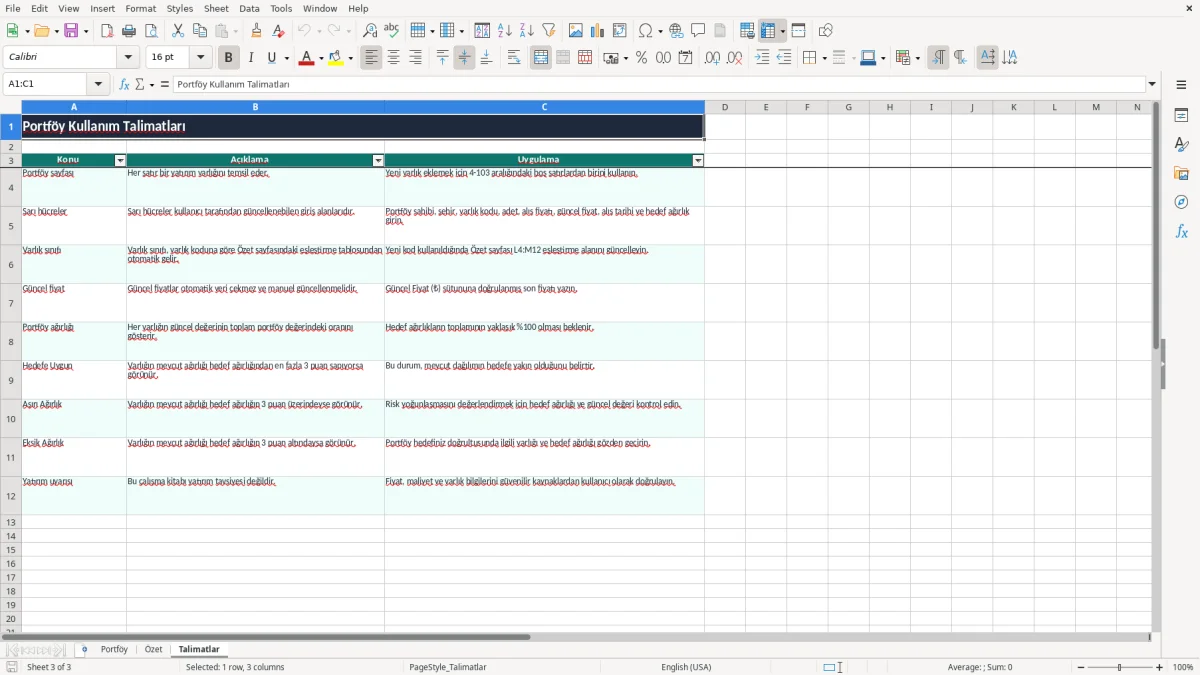
Task: Click the AutoFilter funnel icon
Action: [549, 31]
